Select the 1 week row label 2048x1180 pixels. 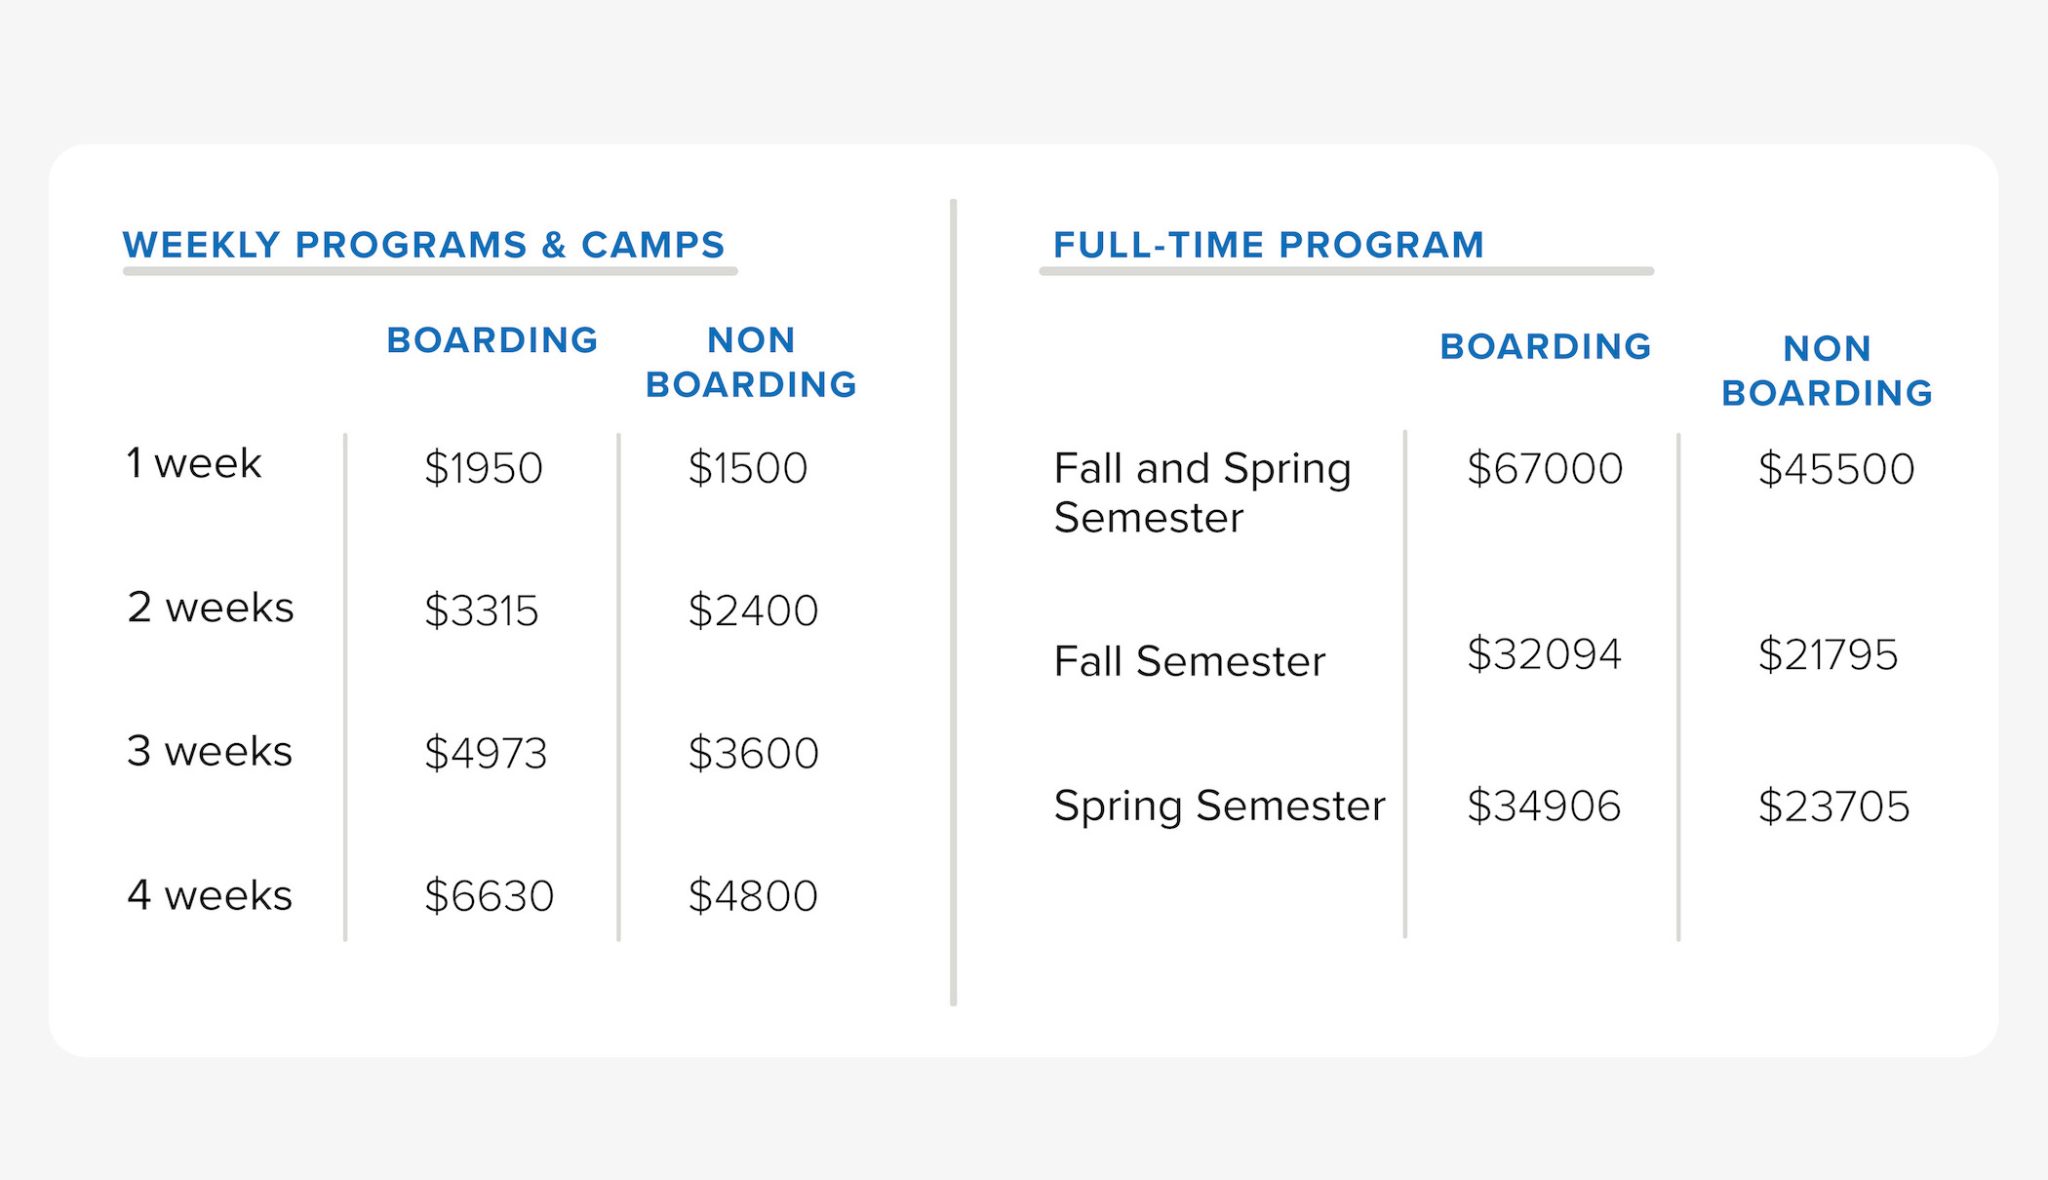[194, 464]
